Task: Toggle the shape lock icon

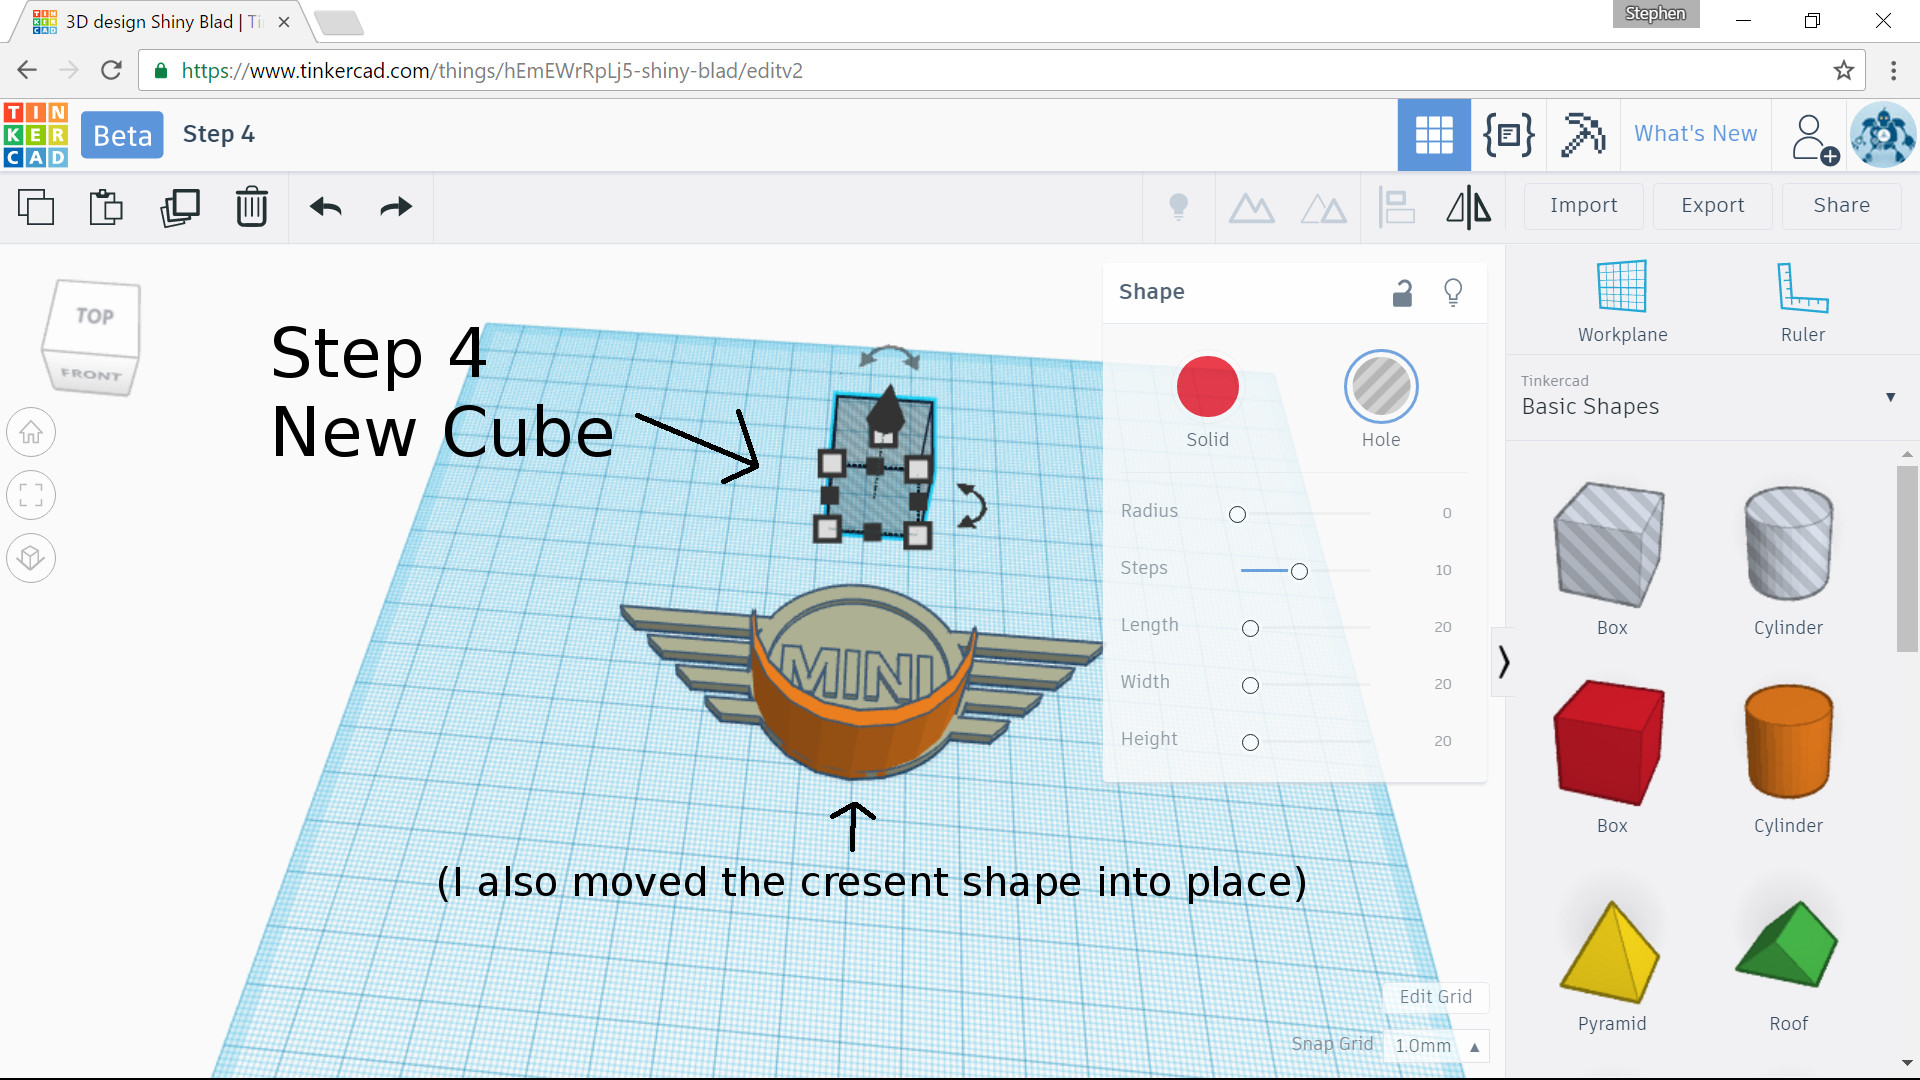Action: coord(1402,292)
